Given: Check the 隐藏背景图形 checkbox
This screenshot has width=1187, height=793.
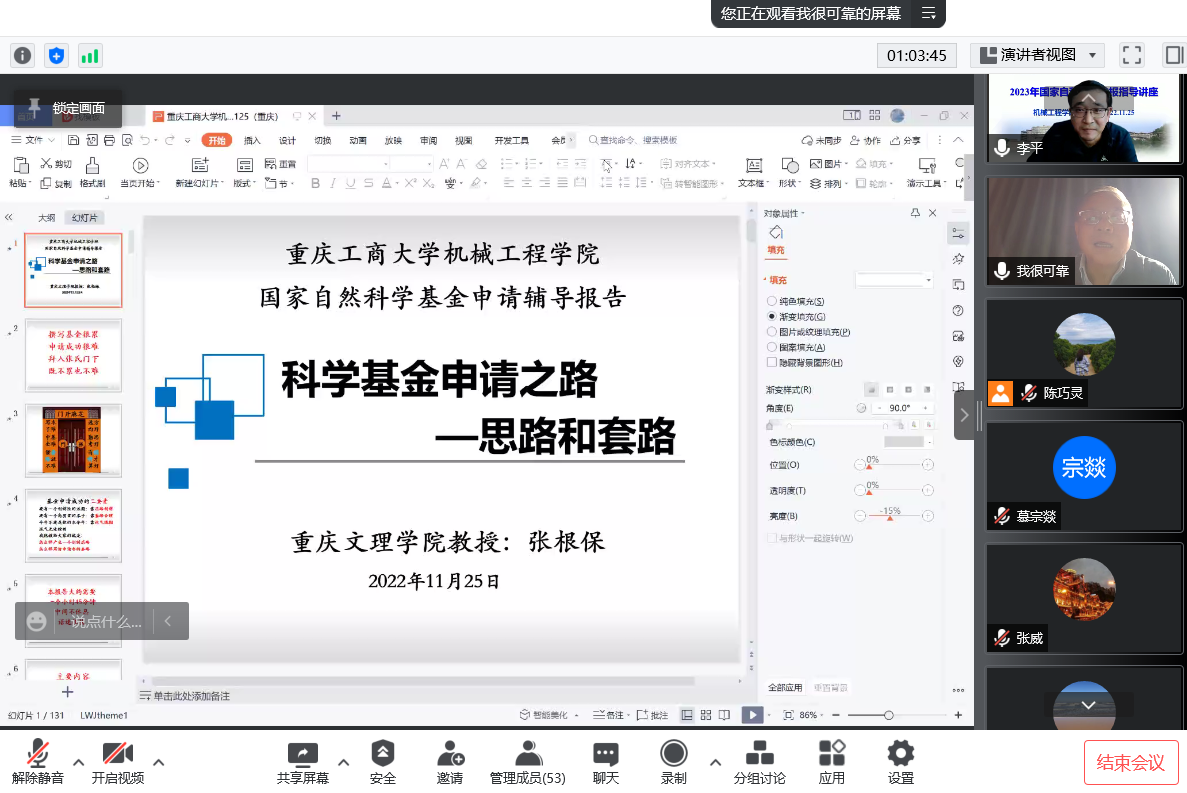Looking at the screenshot, I should 771,362.
